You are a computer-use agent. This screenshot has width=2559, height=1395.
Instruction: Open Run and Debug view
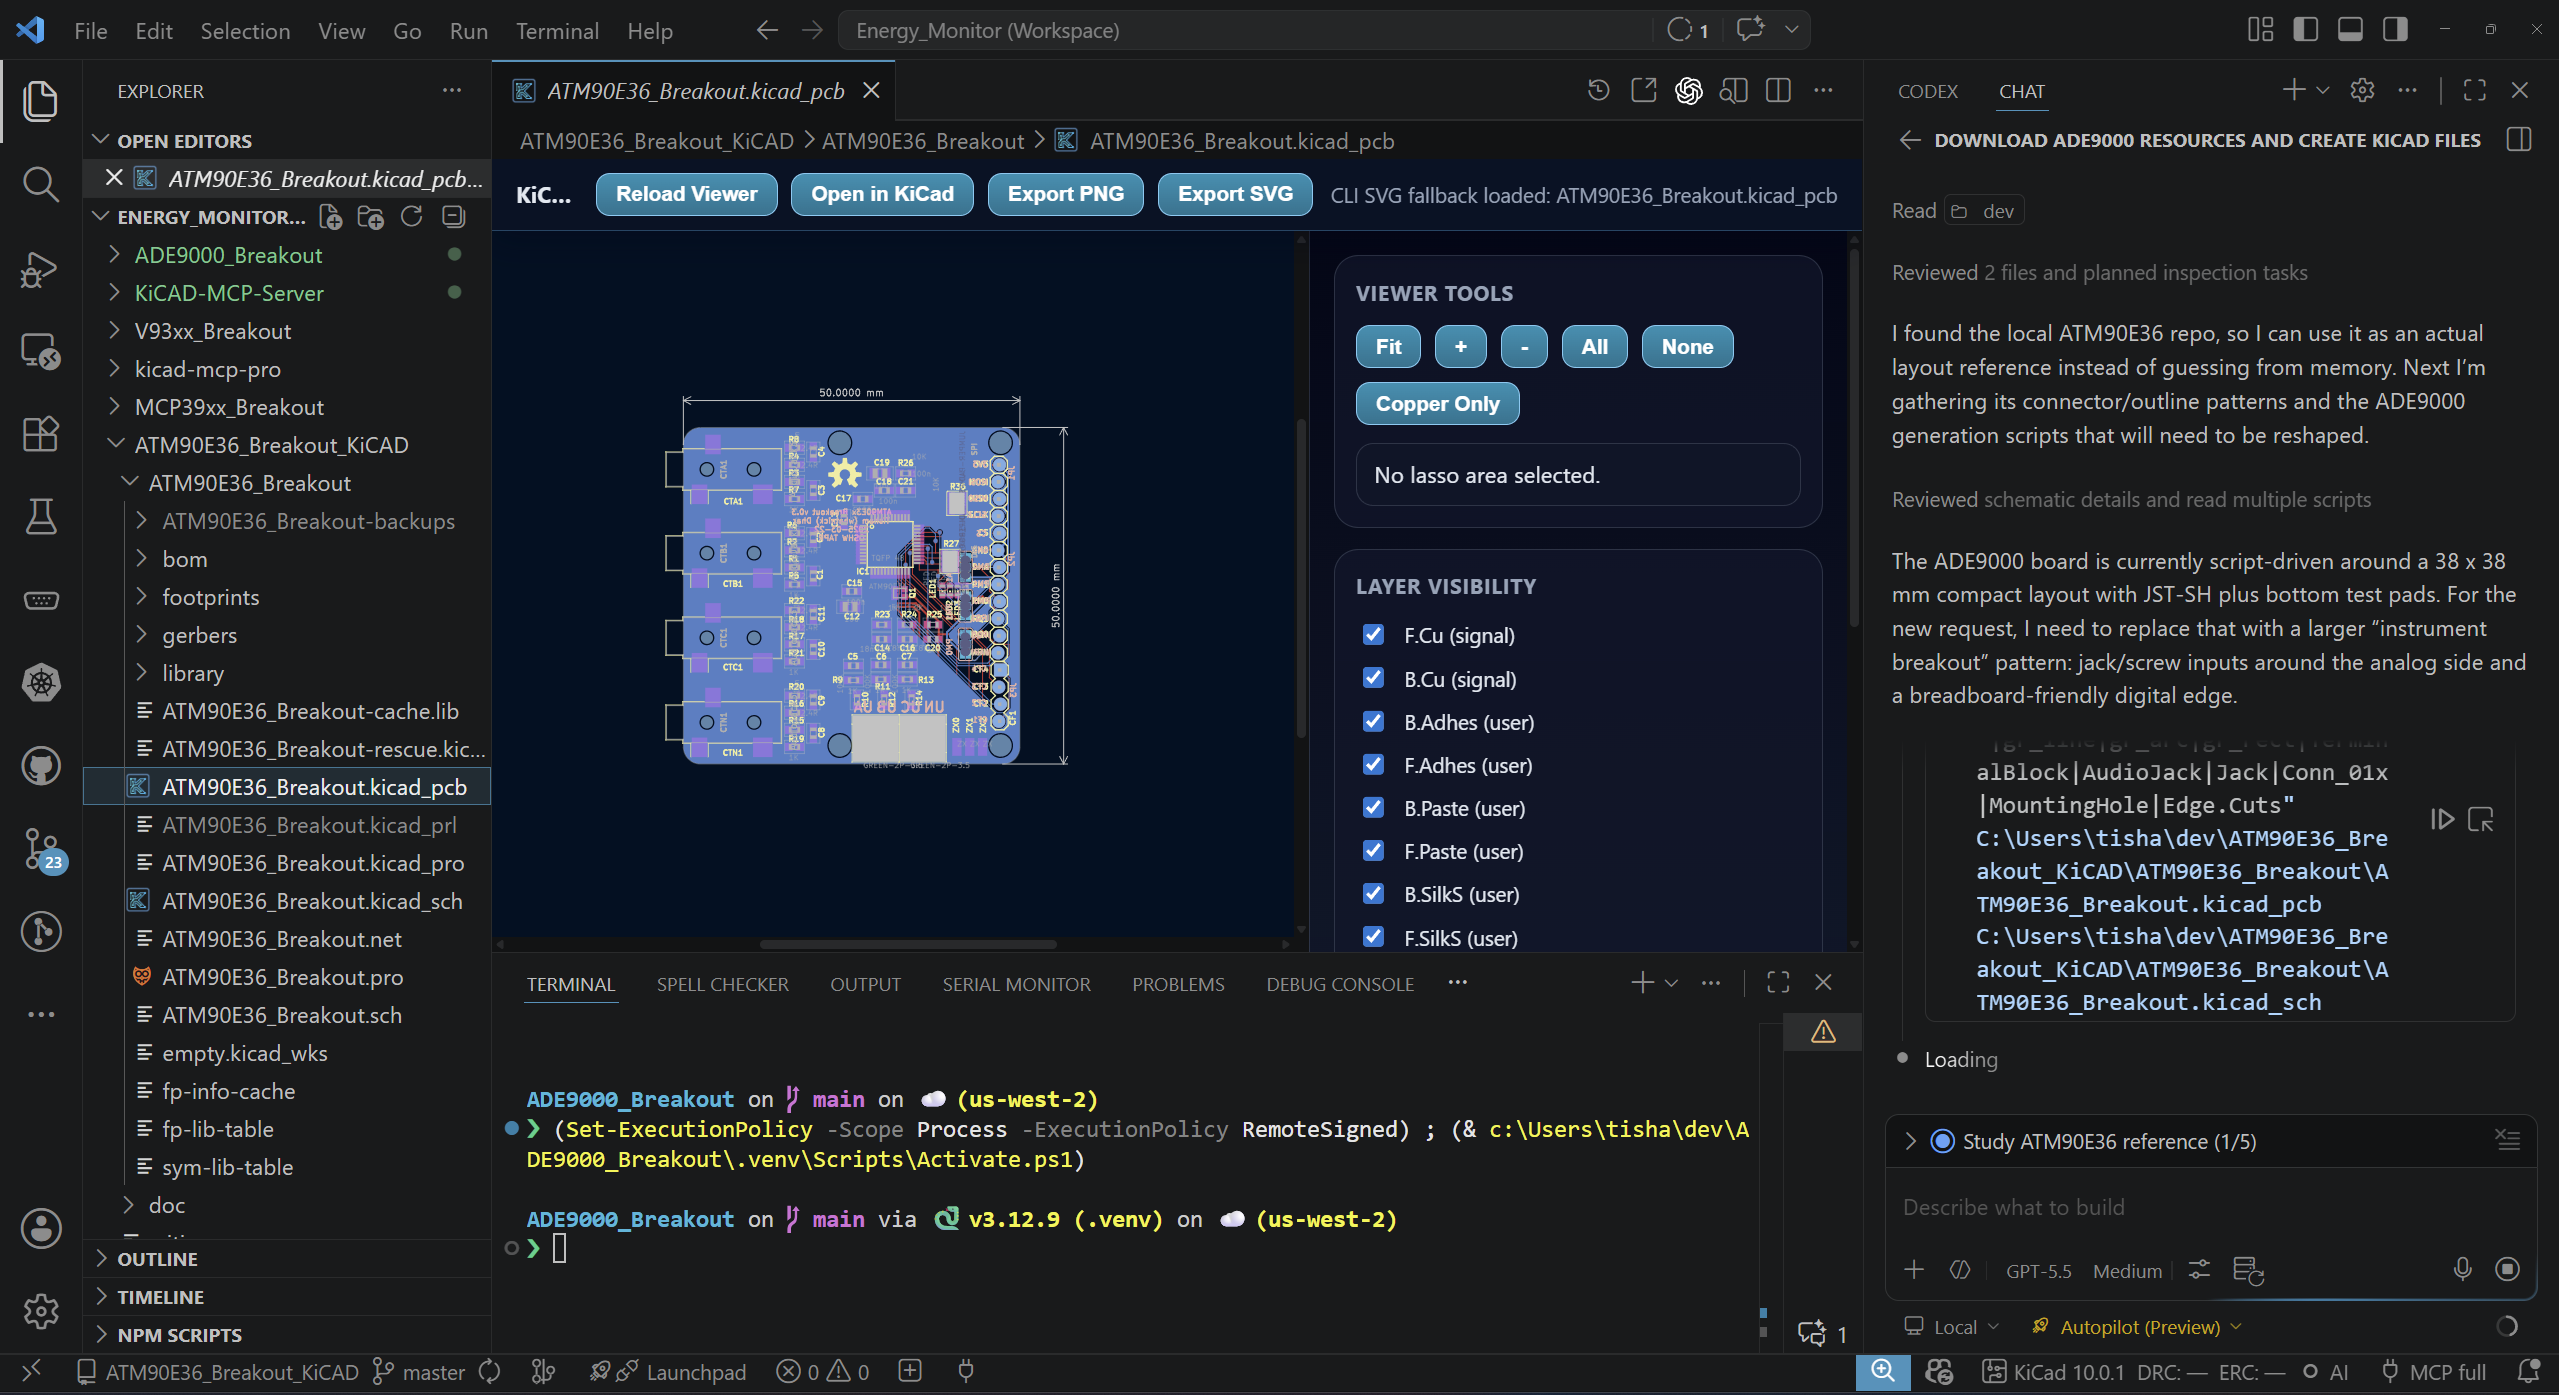pyautogui.click(x=40, y=268)
